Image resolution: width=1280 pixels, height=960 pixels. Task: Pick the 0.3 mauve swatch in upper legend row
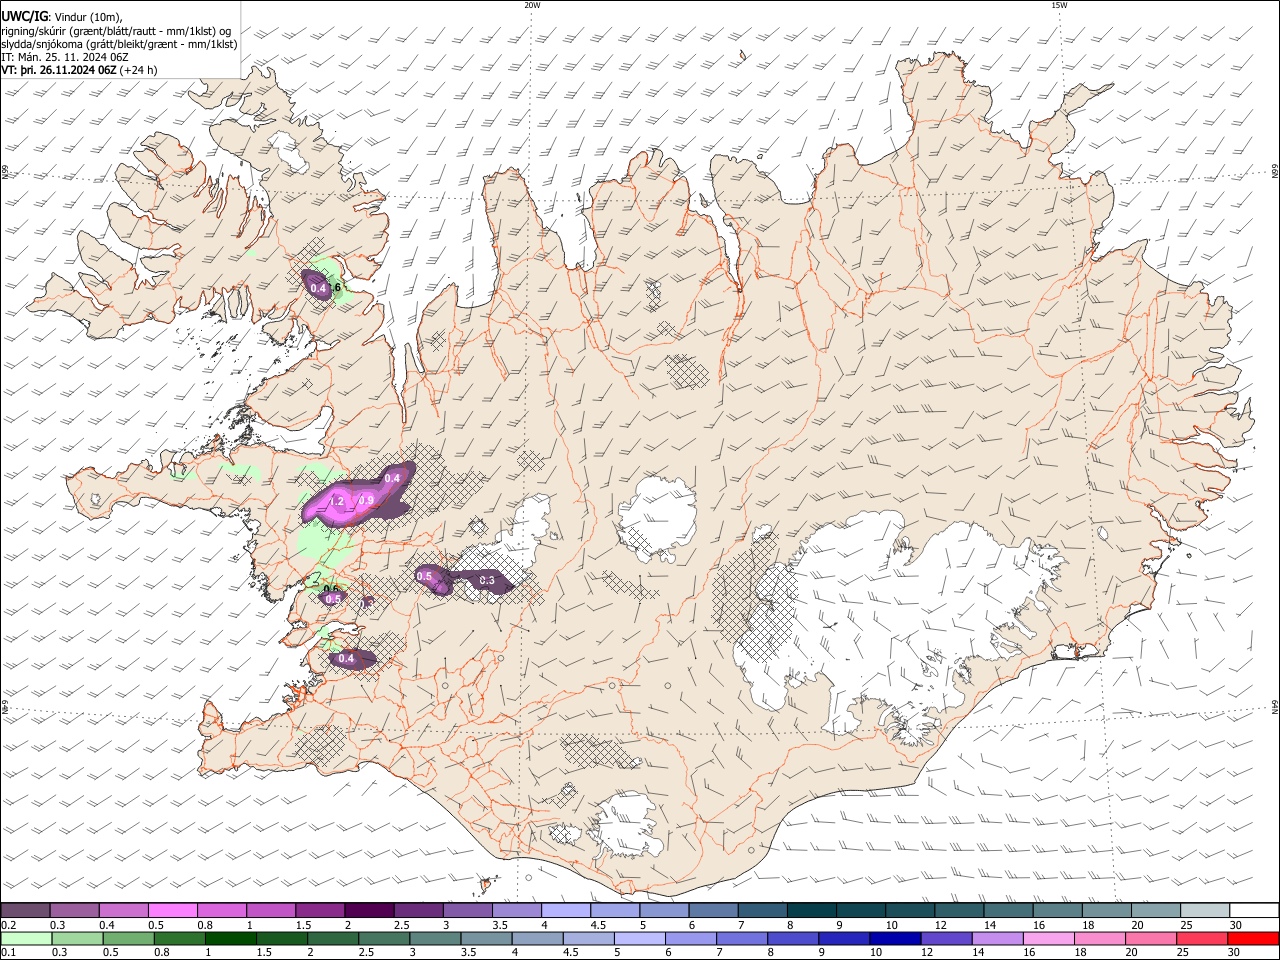click(x=74, y=910)
